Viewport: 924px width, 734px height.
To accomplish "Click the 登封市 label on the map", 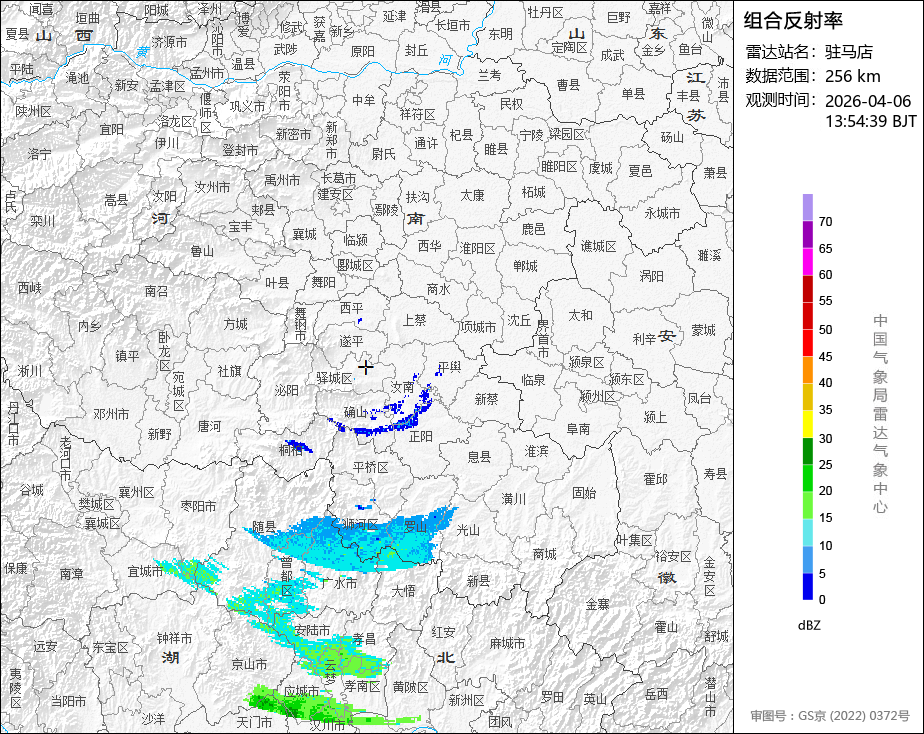I will click(x=240, y=150).
